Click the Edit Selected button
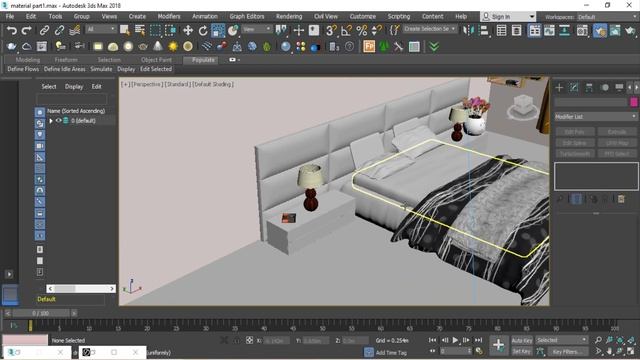 [156, 69]
